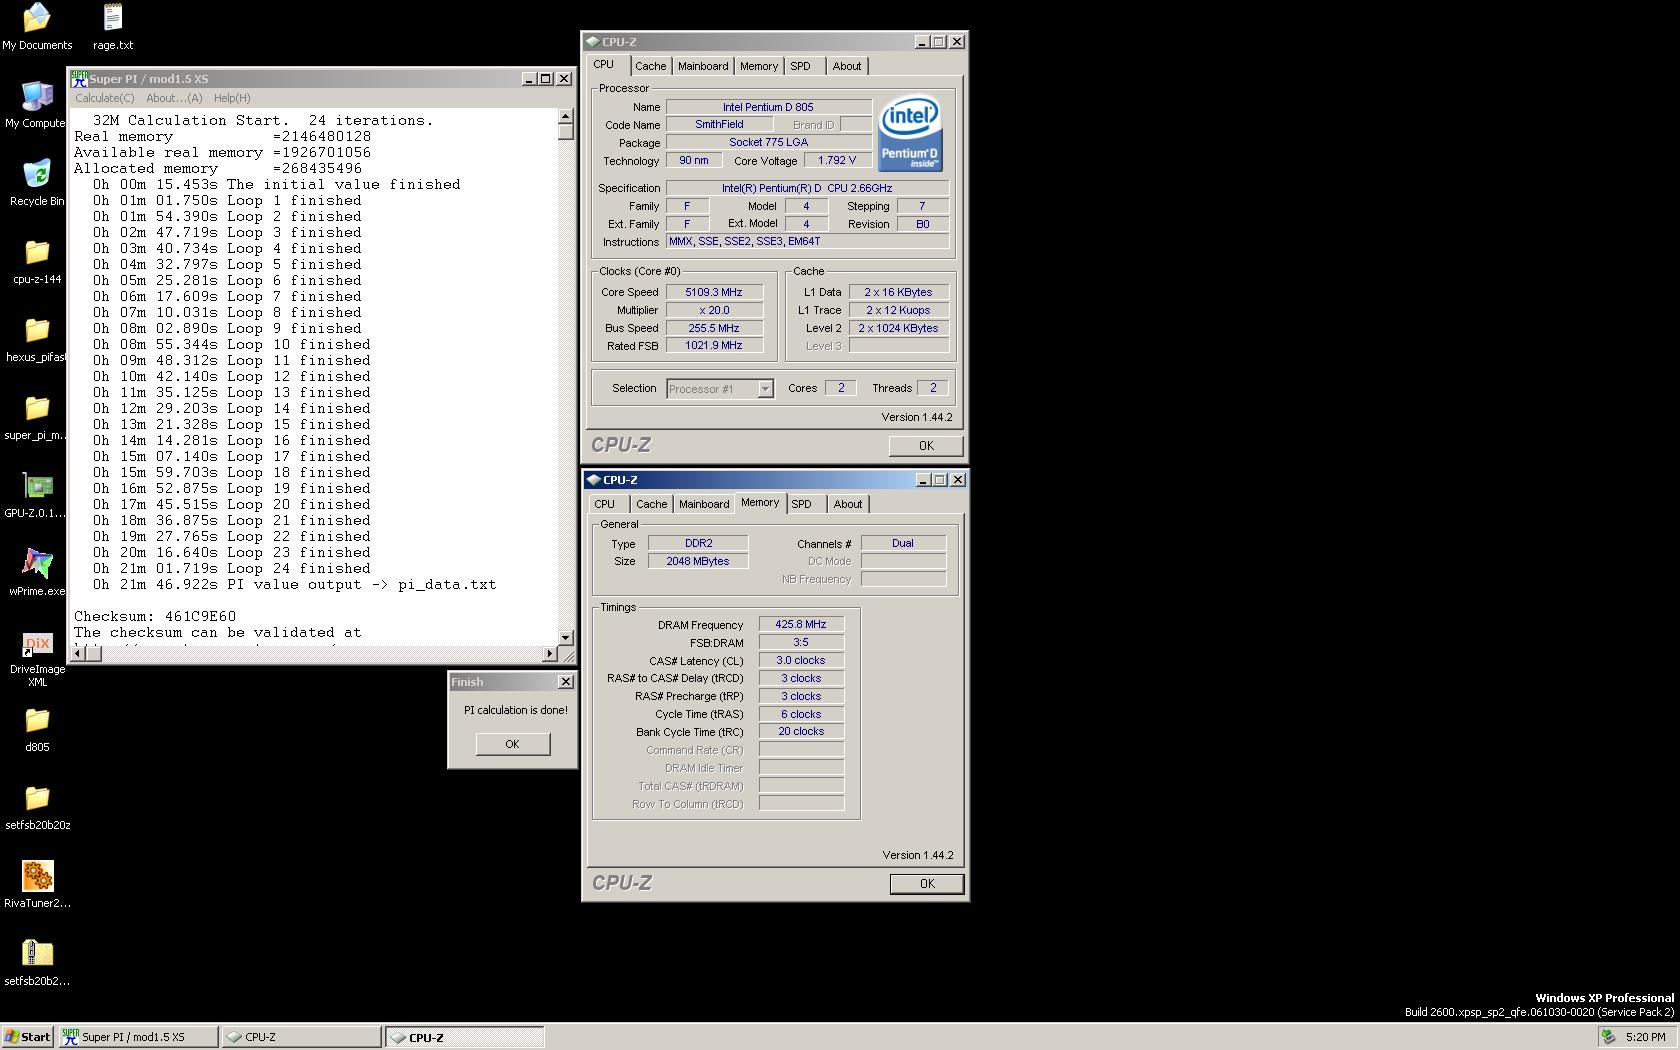Click the Bank Cycle Time 20 clocks value

click(x=801, y=731)
